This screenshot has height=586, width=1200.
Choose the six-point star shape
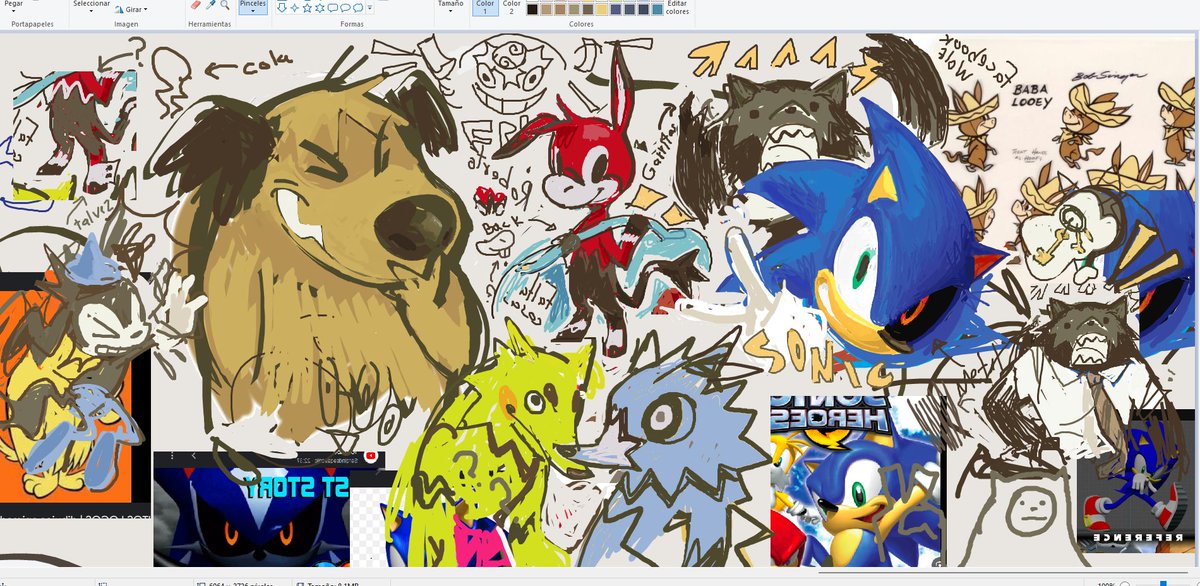(x=320, y=7)
